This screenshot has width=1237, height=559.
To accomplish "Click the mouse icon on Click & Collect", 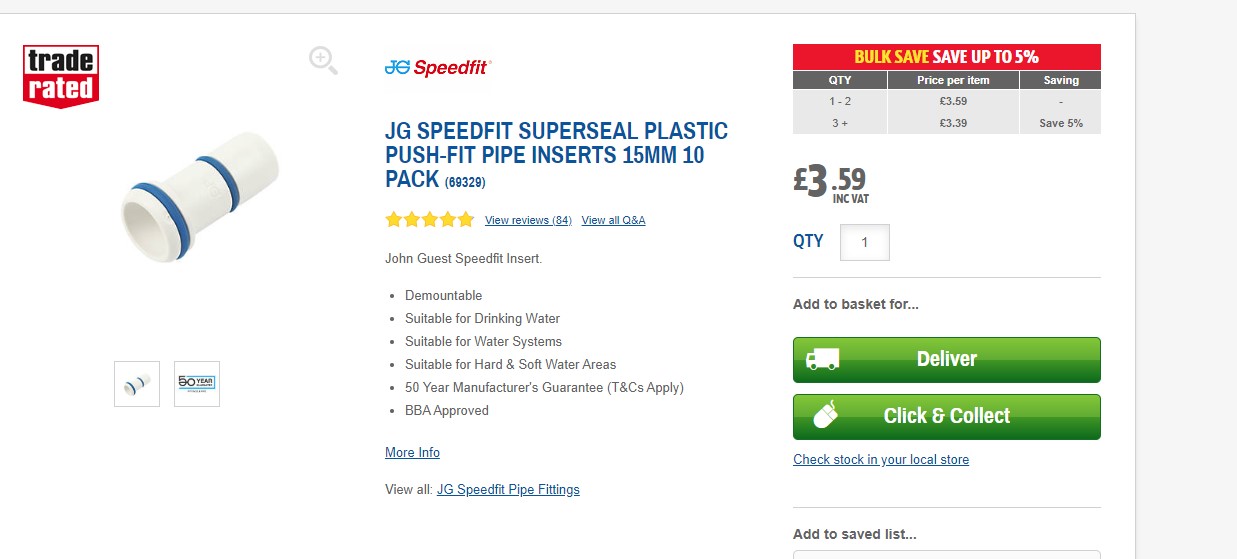I will pyautogui.click(x=825, y=416).
